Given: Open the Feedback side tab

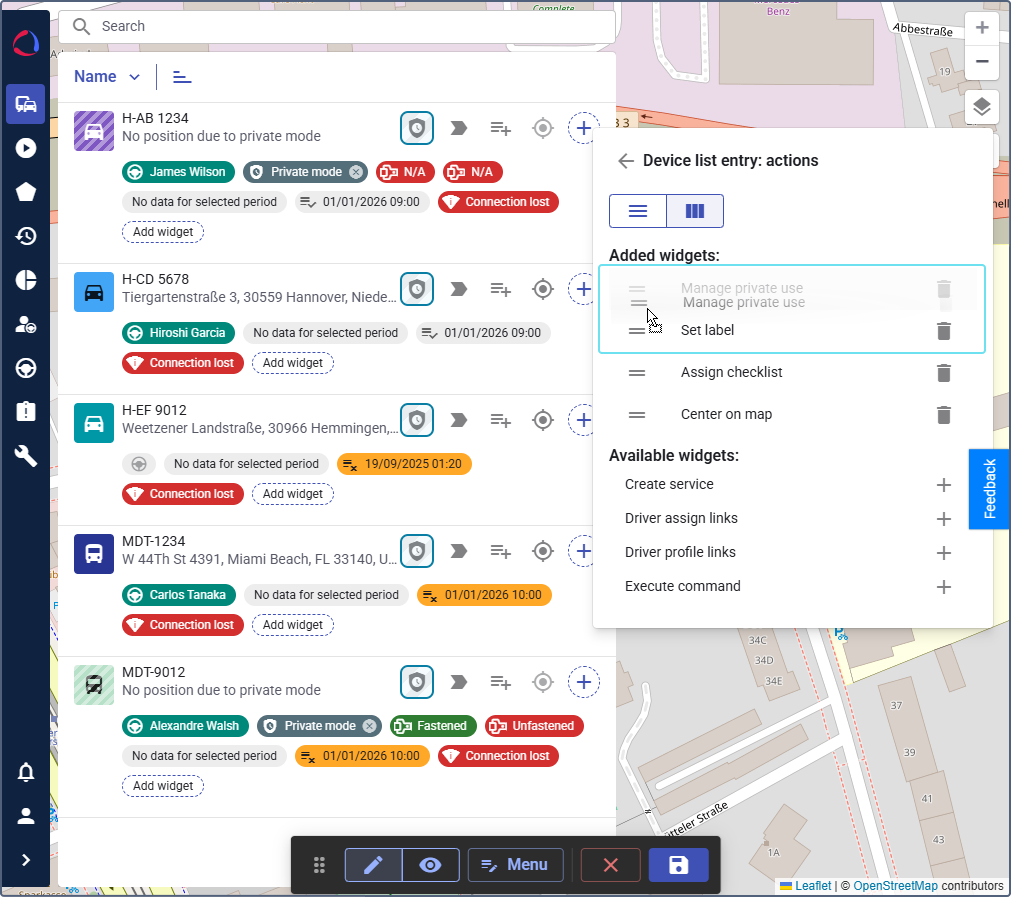Looking at the screenshot, I should point(990,489).
